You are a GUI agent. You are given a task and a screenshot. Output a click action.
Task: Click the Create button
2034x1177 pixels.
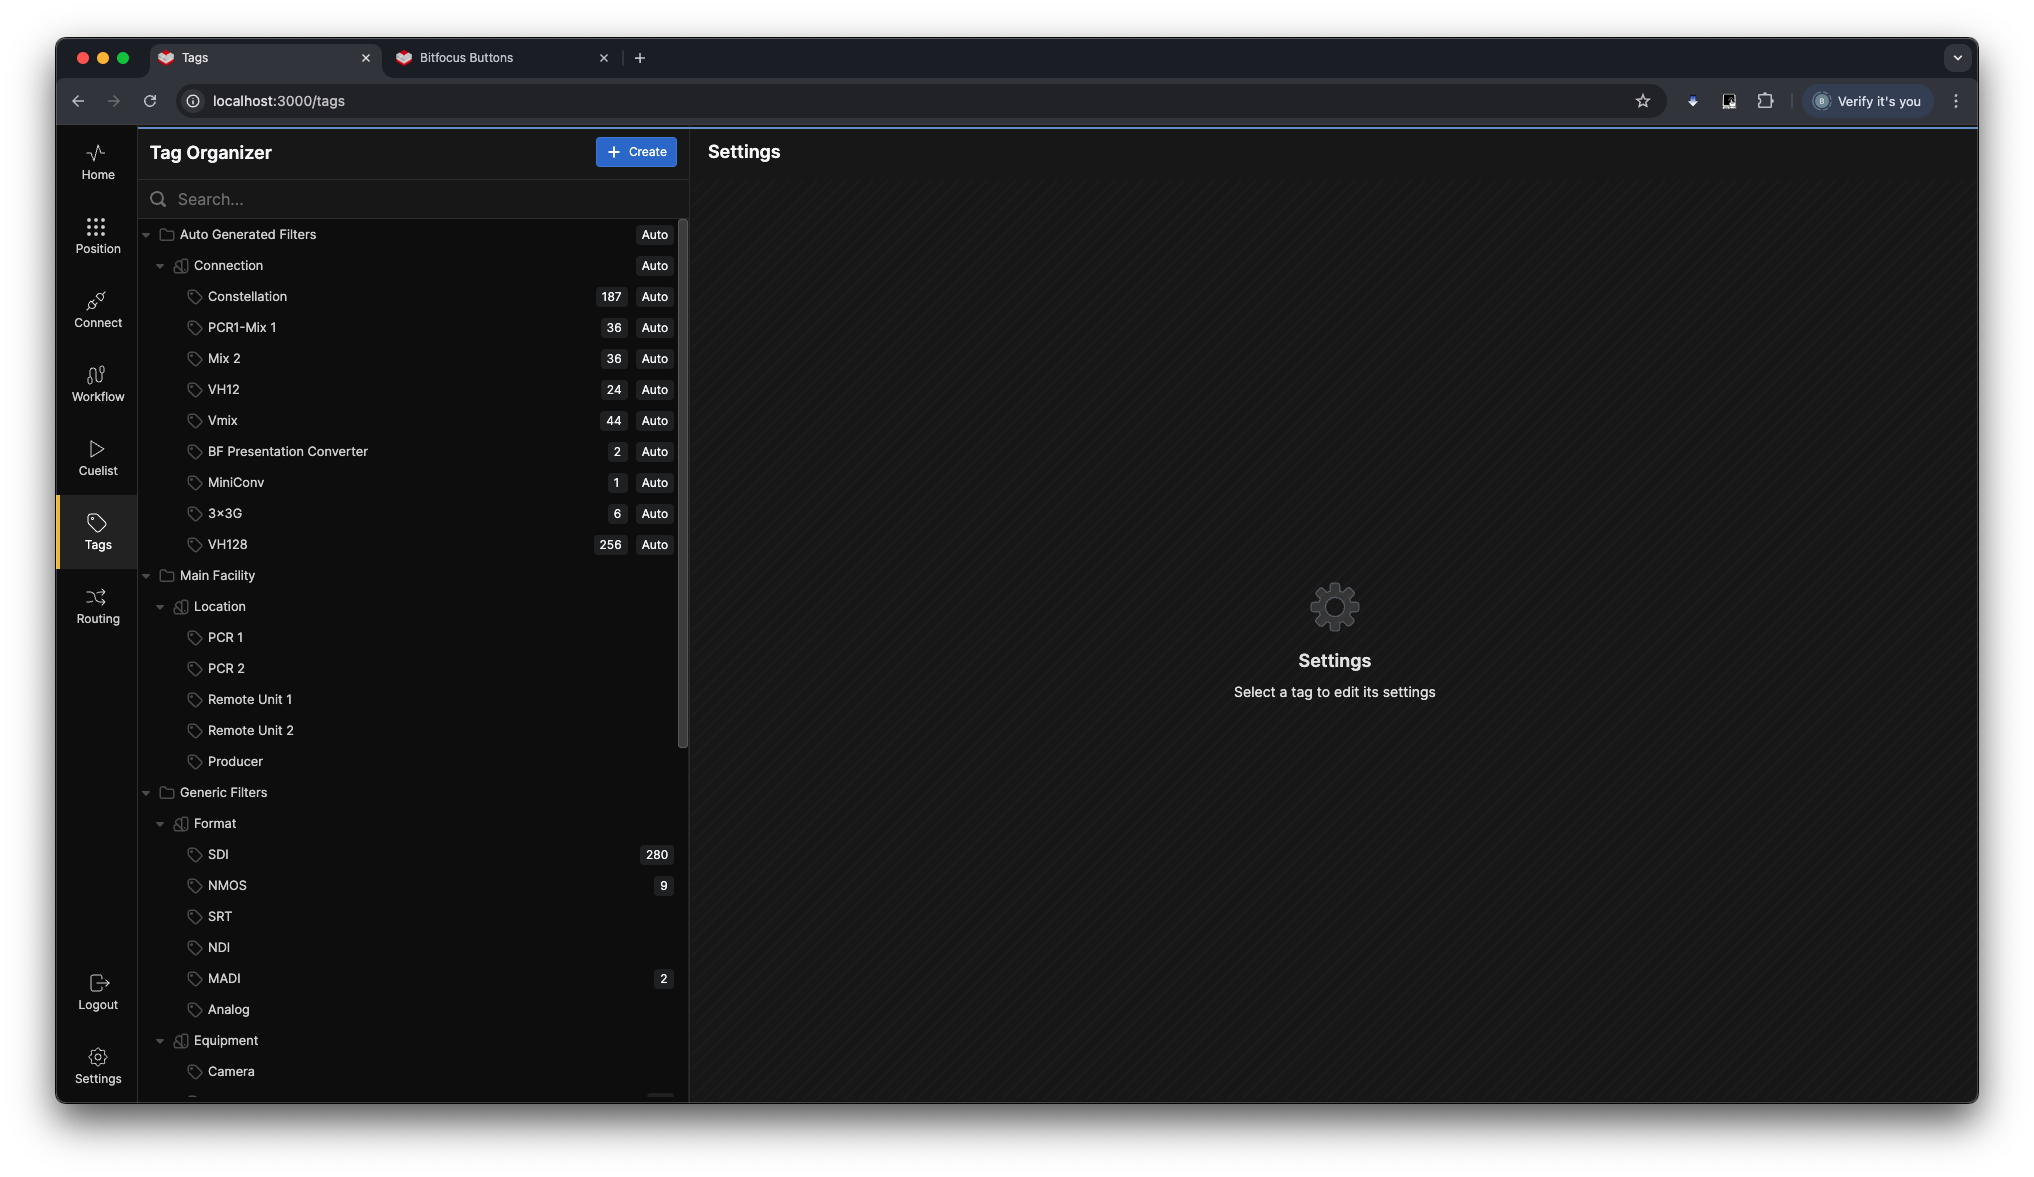636,152
